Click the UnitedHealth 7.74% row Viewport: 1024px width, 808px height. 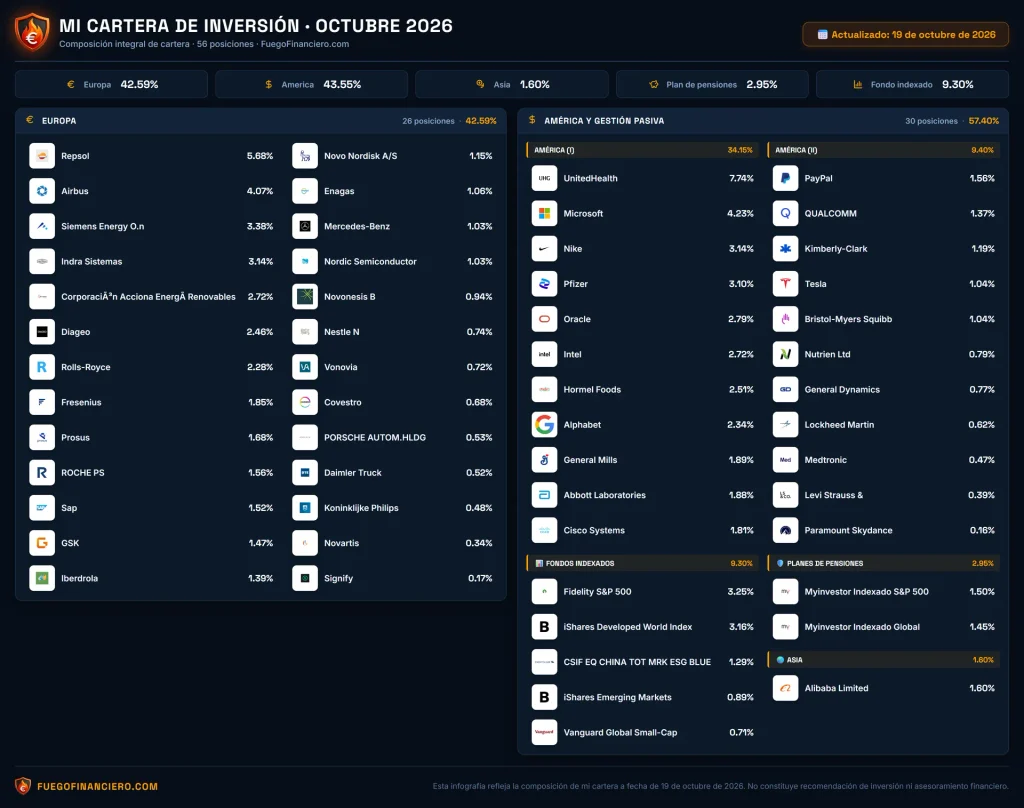click(643, 178)
